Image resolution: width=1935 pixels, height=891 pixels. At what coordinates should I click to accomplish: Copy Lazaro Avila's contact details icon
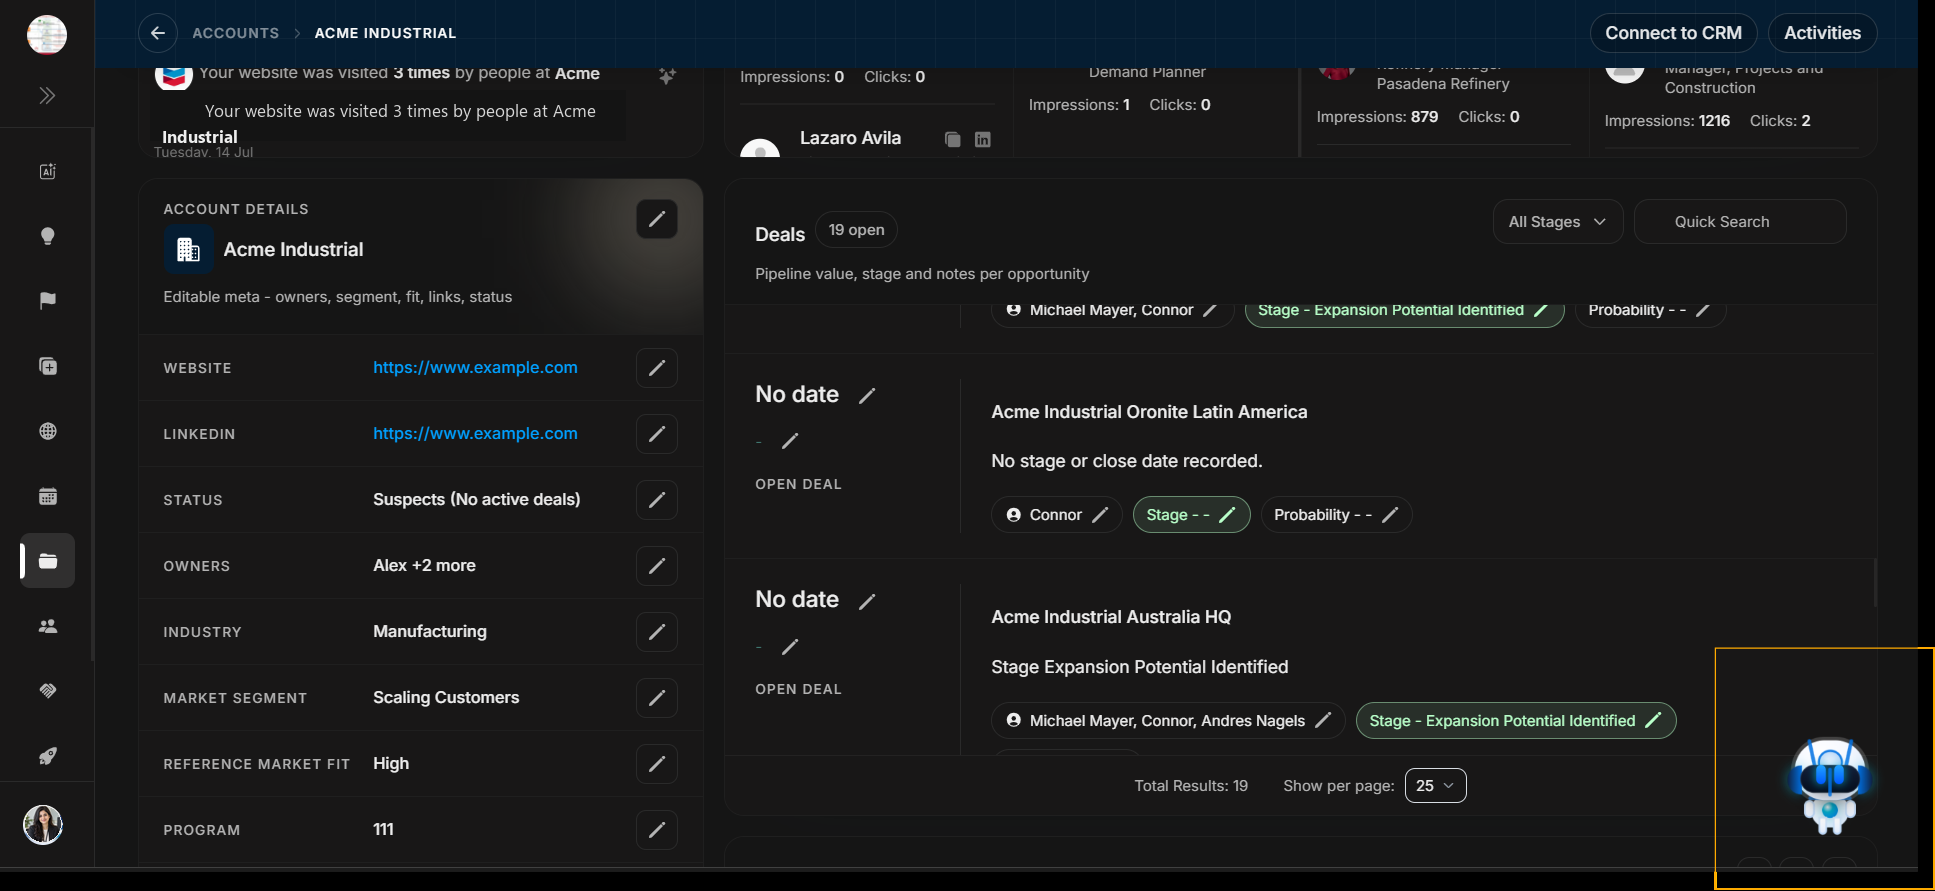point(953,139)
